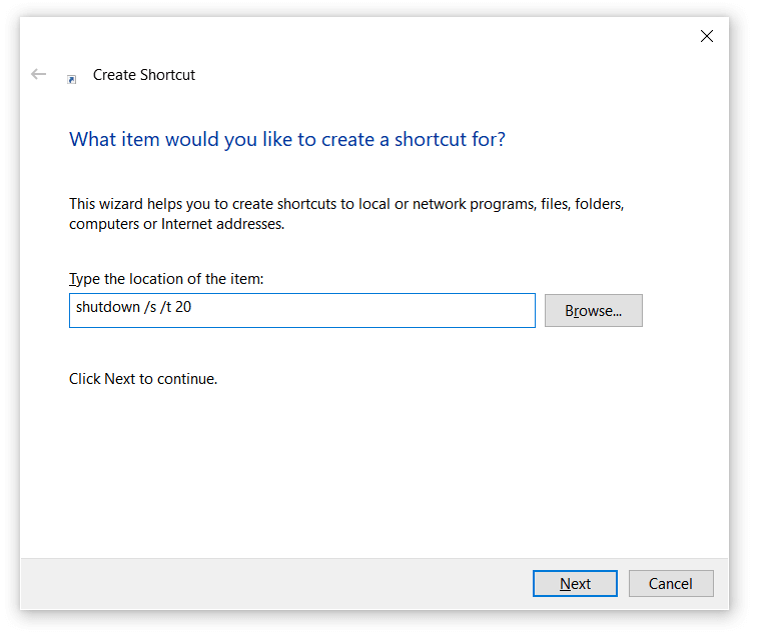Click "computers or Internet addresses" description line
The width and height of the screenshot is (758, 632).
coord(177,224)
